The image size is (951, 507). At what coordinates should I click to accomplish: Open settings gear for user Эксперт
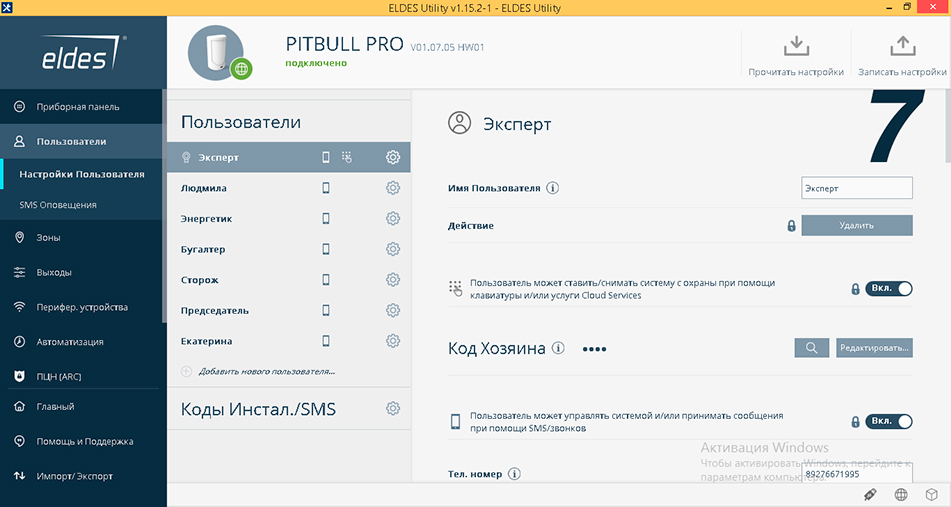[393, 157]
